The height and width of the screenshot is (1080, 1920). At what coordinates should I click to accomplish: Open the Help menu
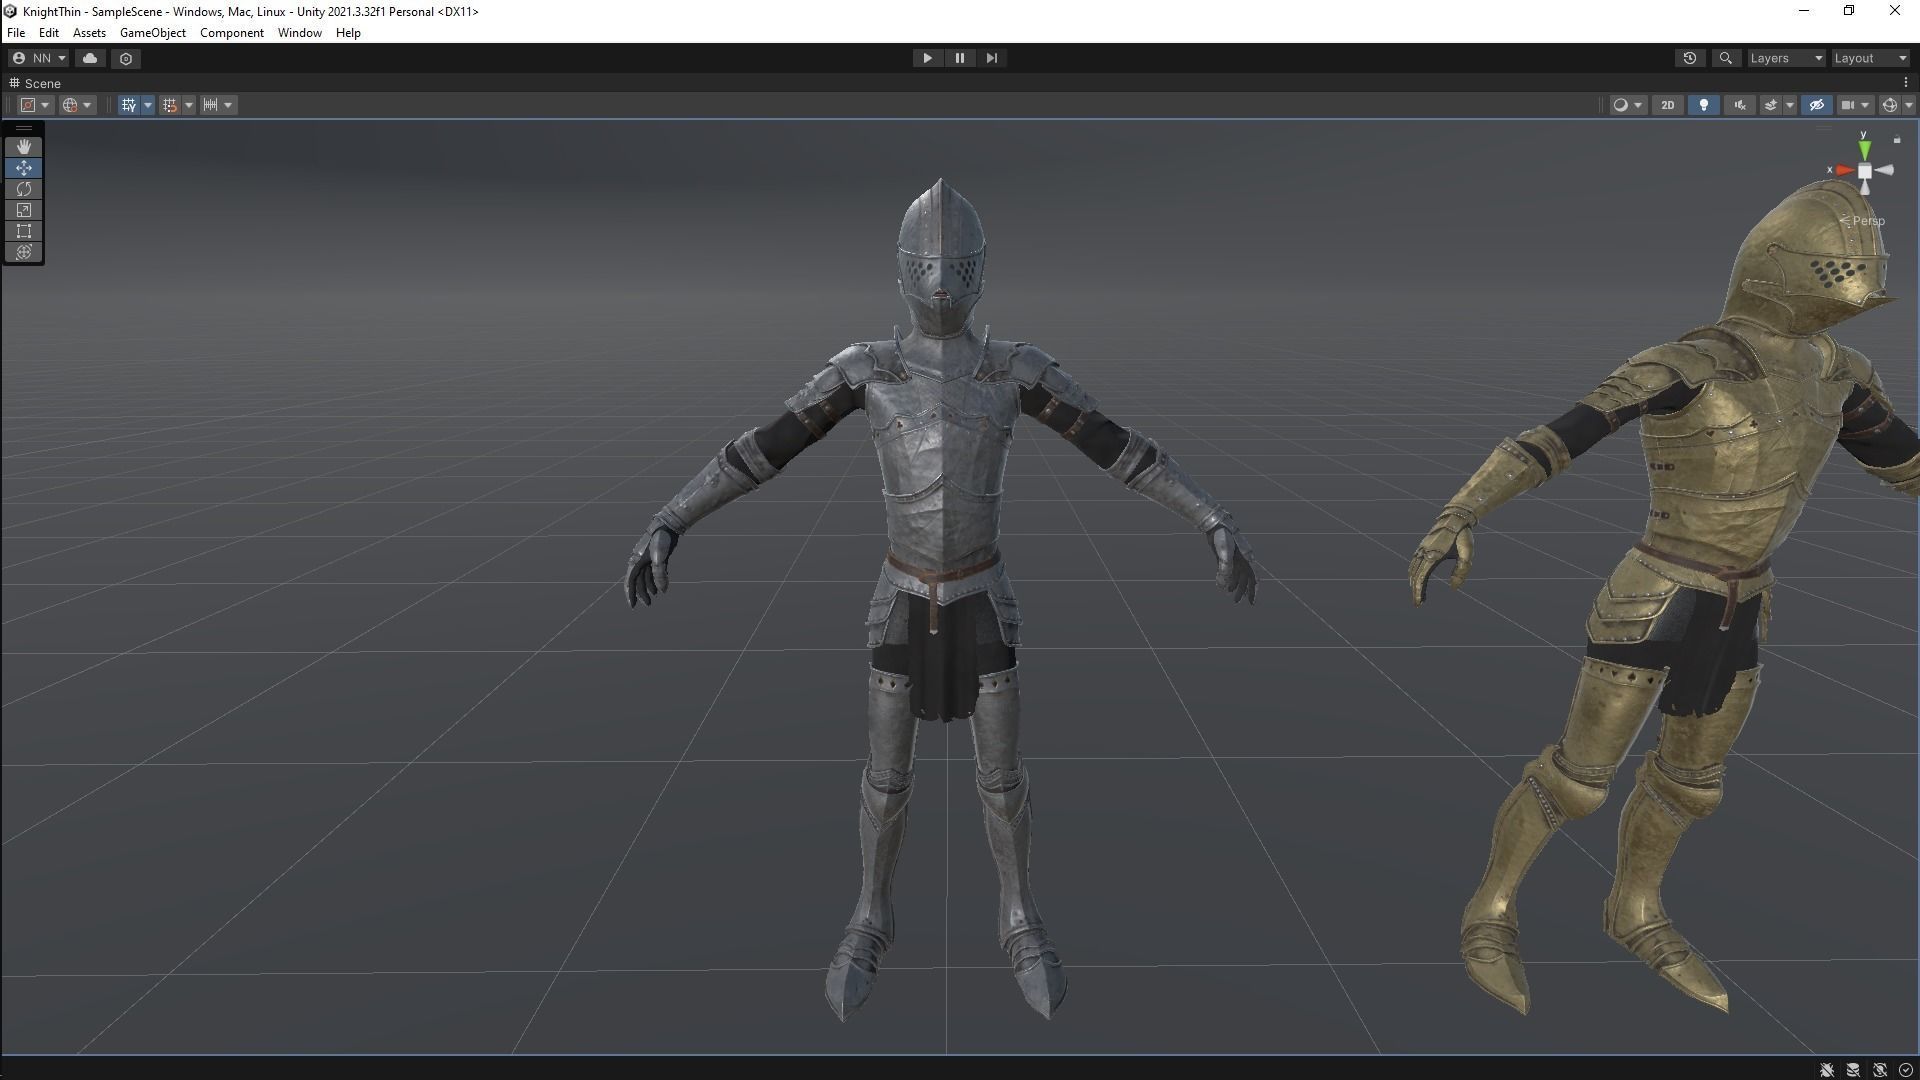pos(348,33)
